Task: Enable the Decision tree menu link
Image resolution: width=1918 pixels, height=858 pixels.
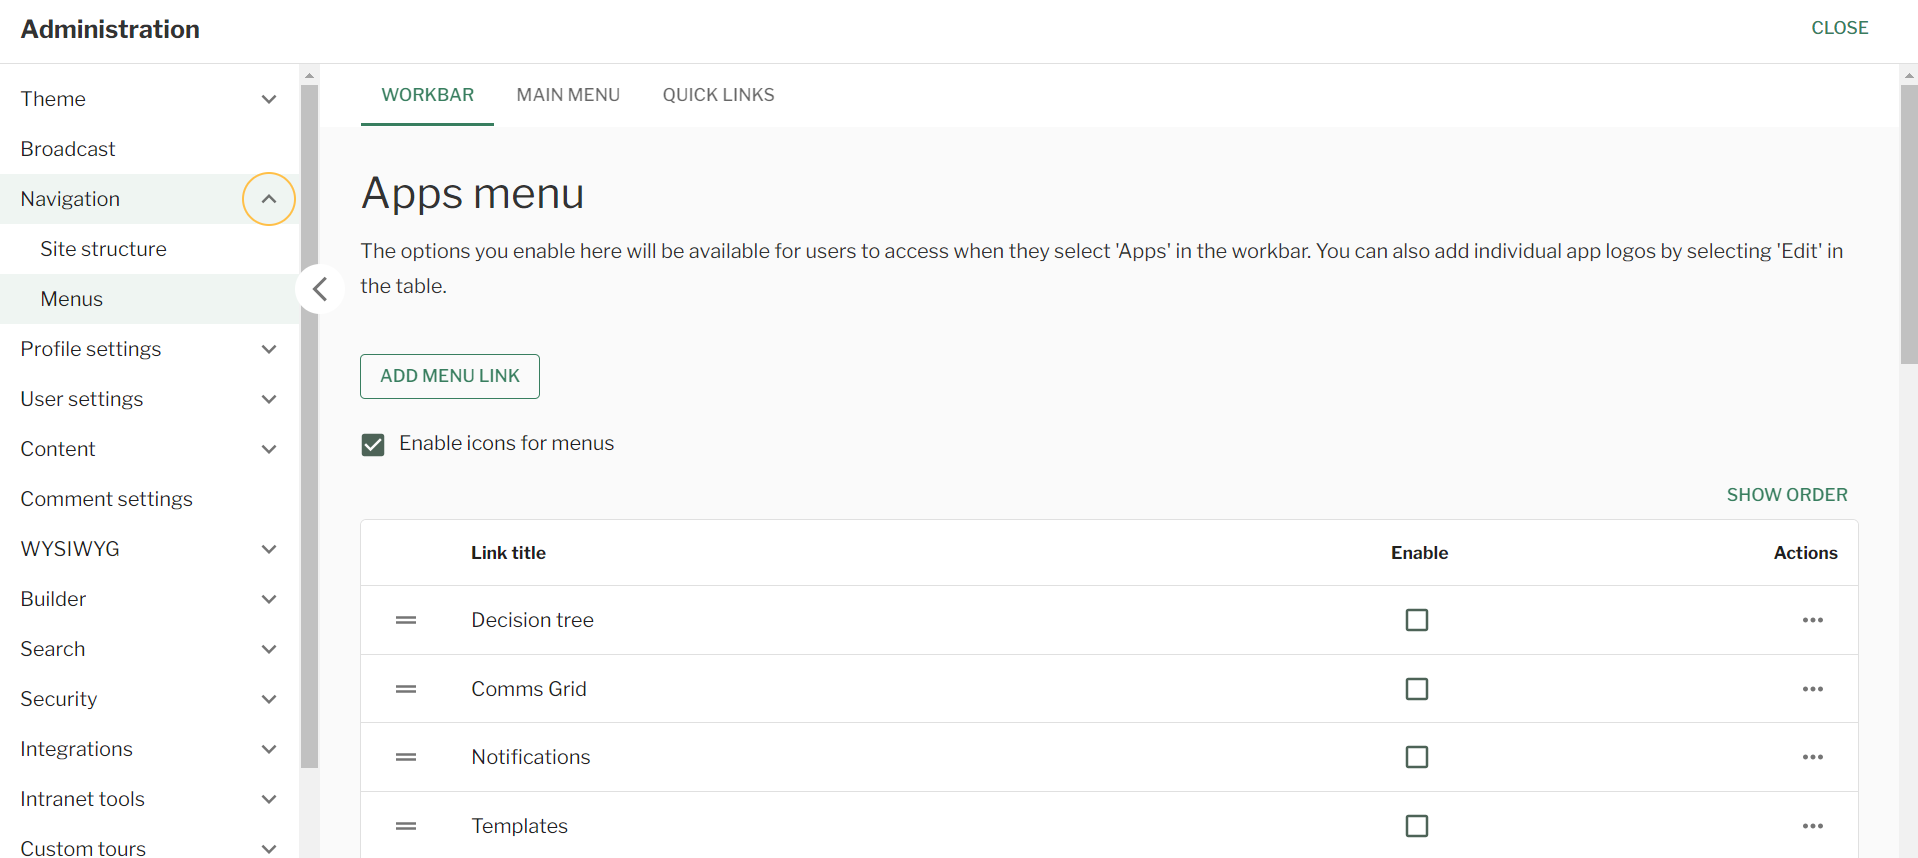Action: click(x=1416, y=620)
